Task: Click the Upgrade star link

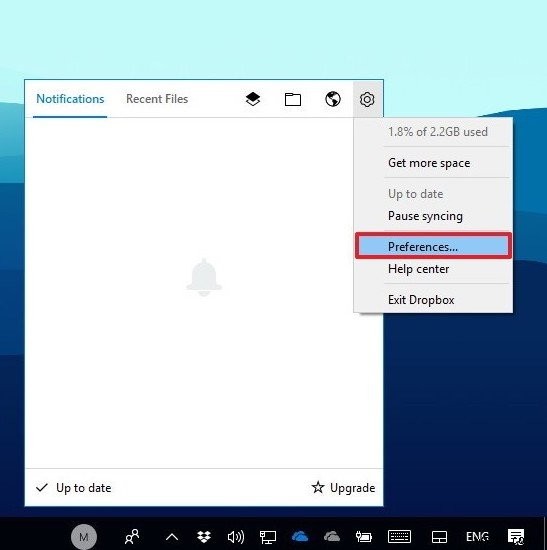Action: coord(343,488)
